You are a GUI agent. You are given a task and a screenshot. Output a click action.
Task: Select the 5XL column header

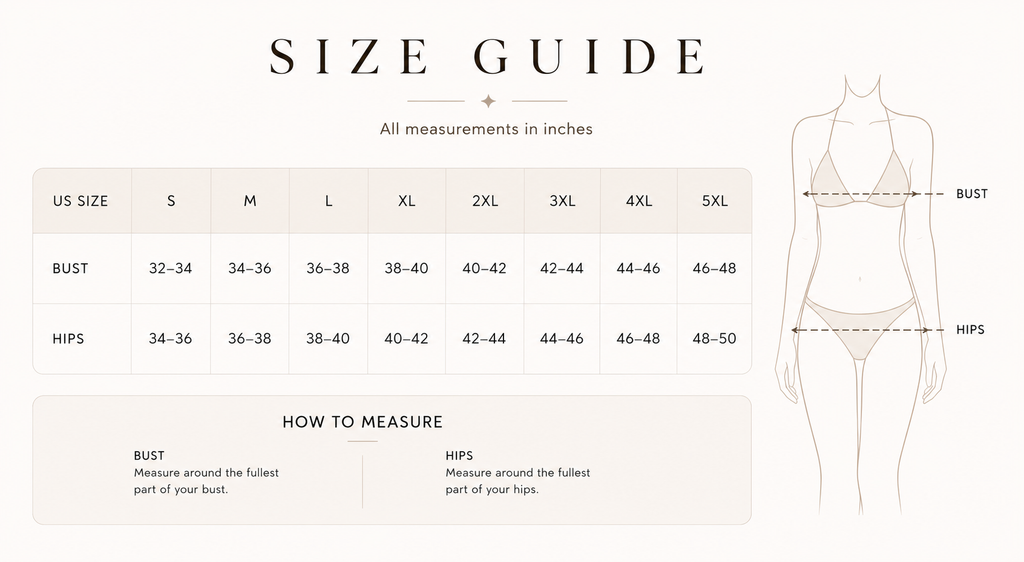tap(714, 201)
